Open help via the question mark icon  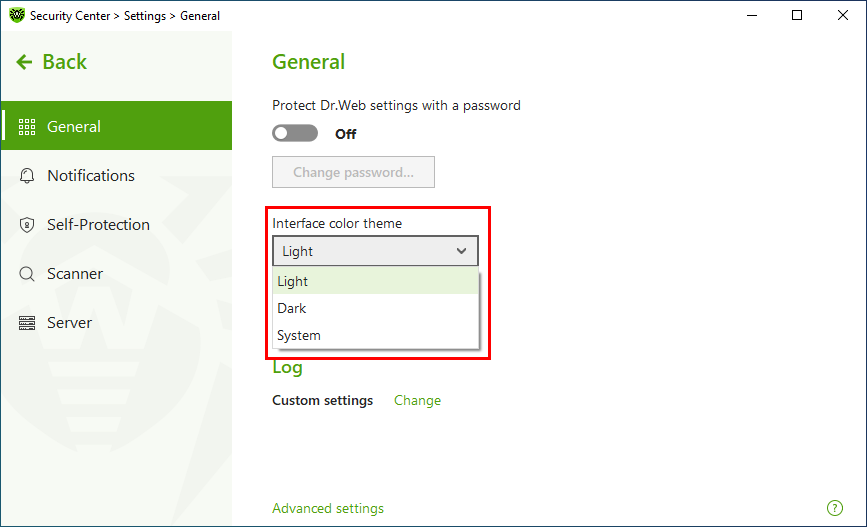(x=834, y=508)
